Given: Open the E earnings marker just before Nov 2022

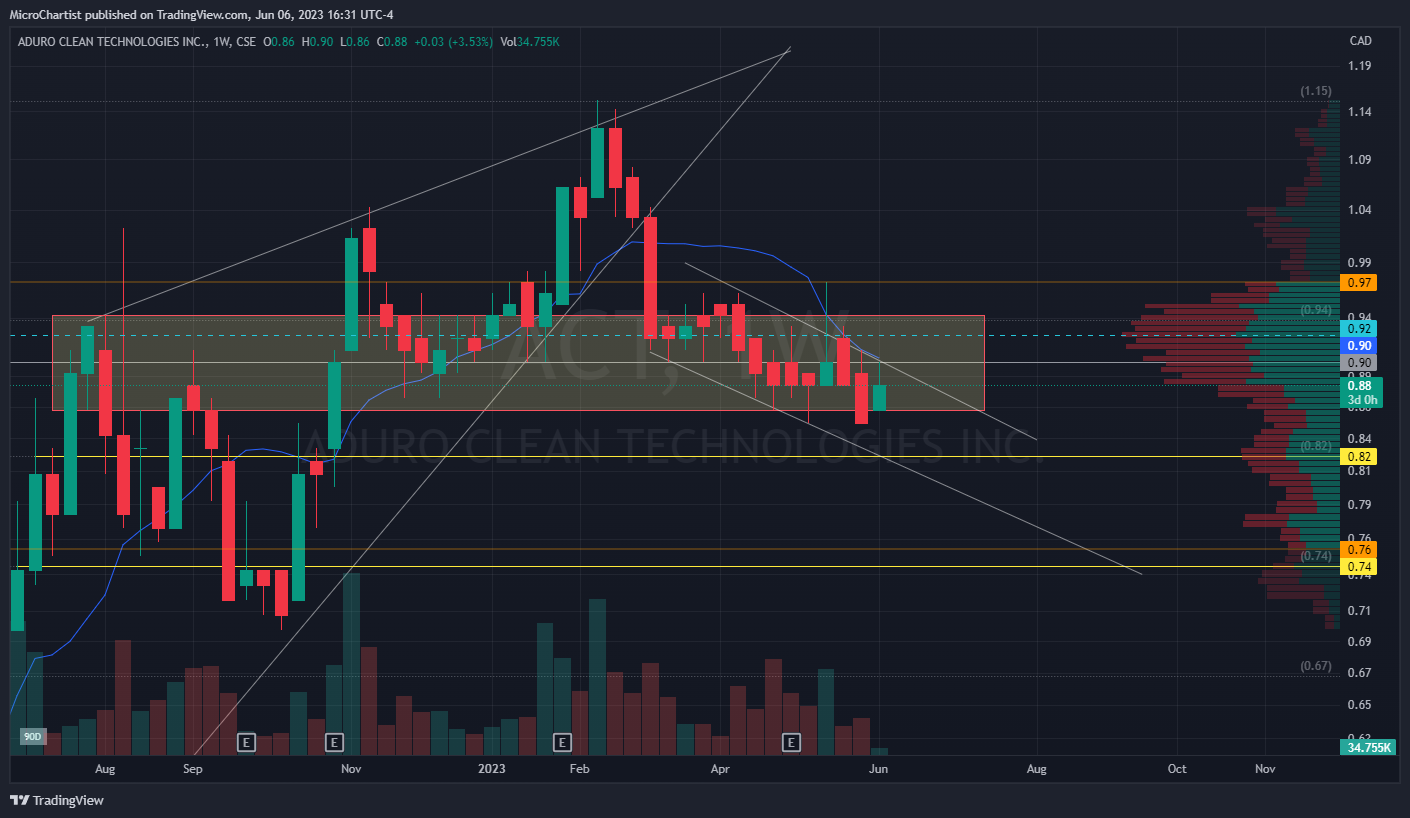Looking at the screenshot, I should (x=335, y=742).
